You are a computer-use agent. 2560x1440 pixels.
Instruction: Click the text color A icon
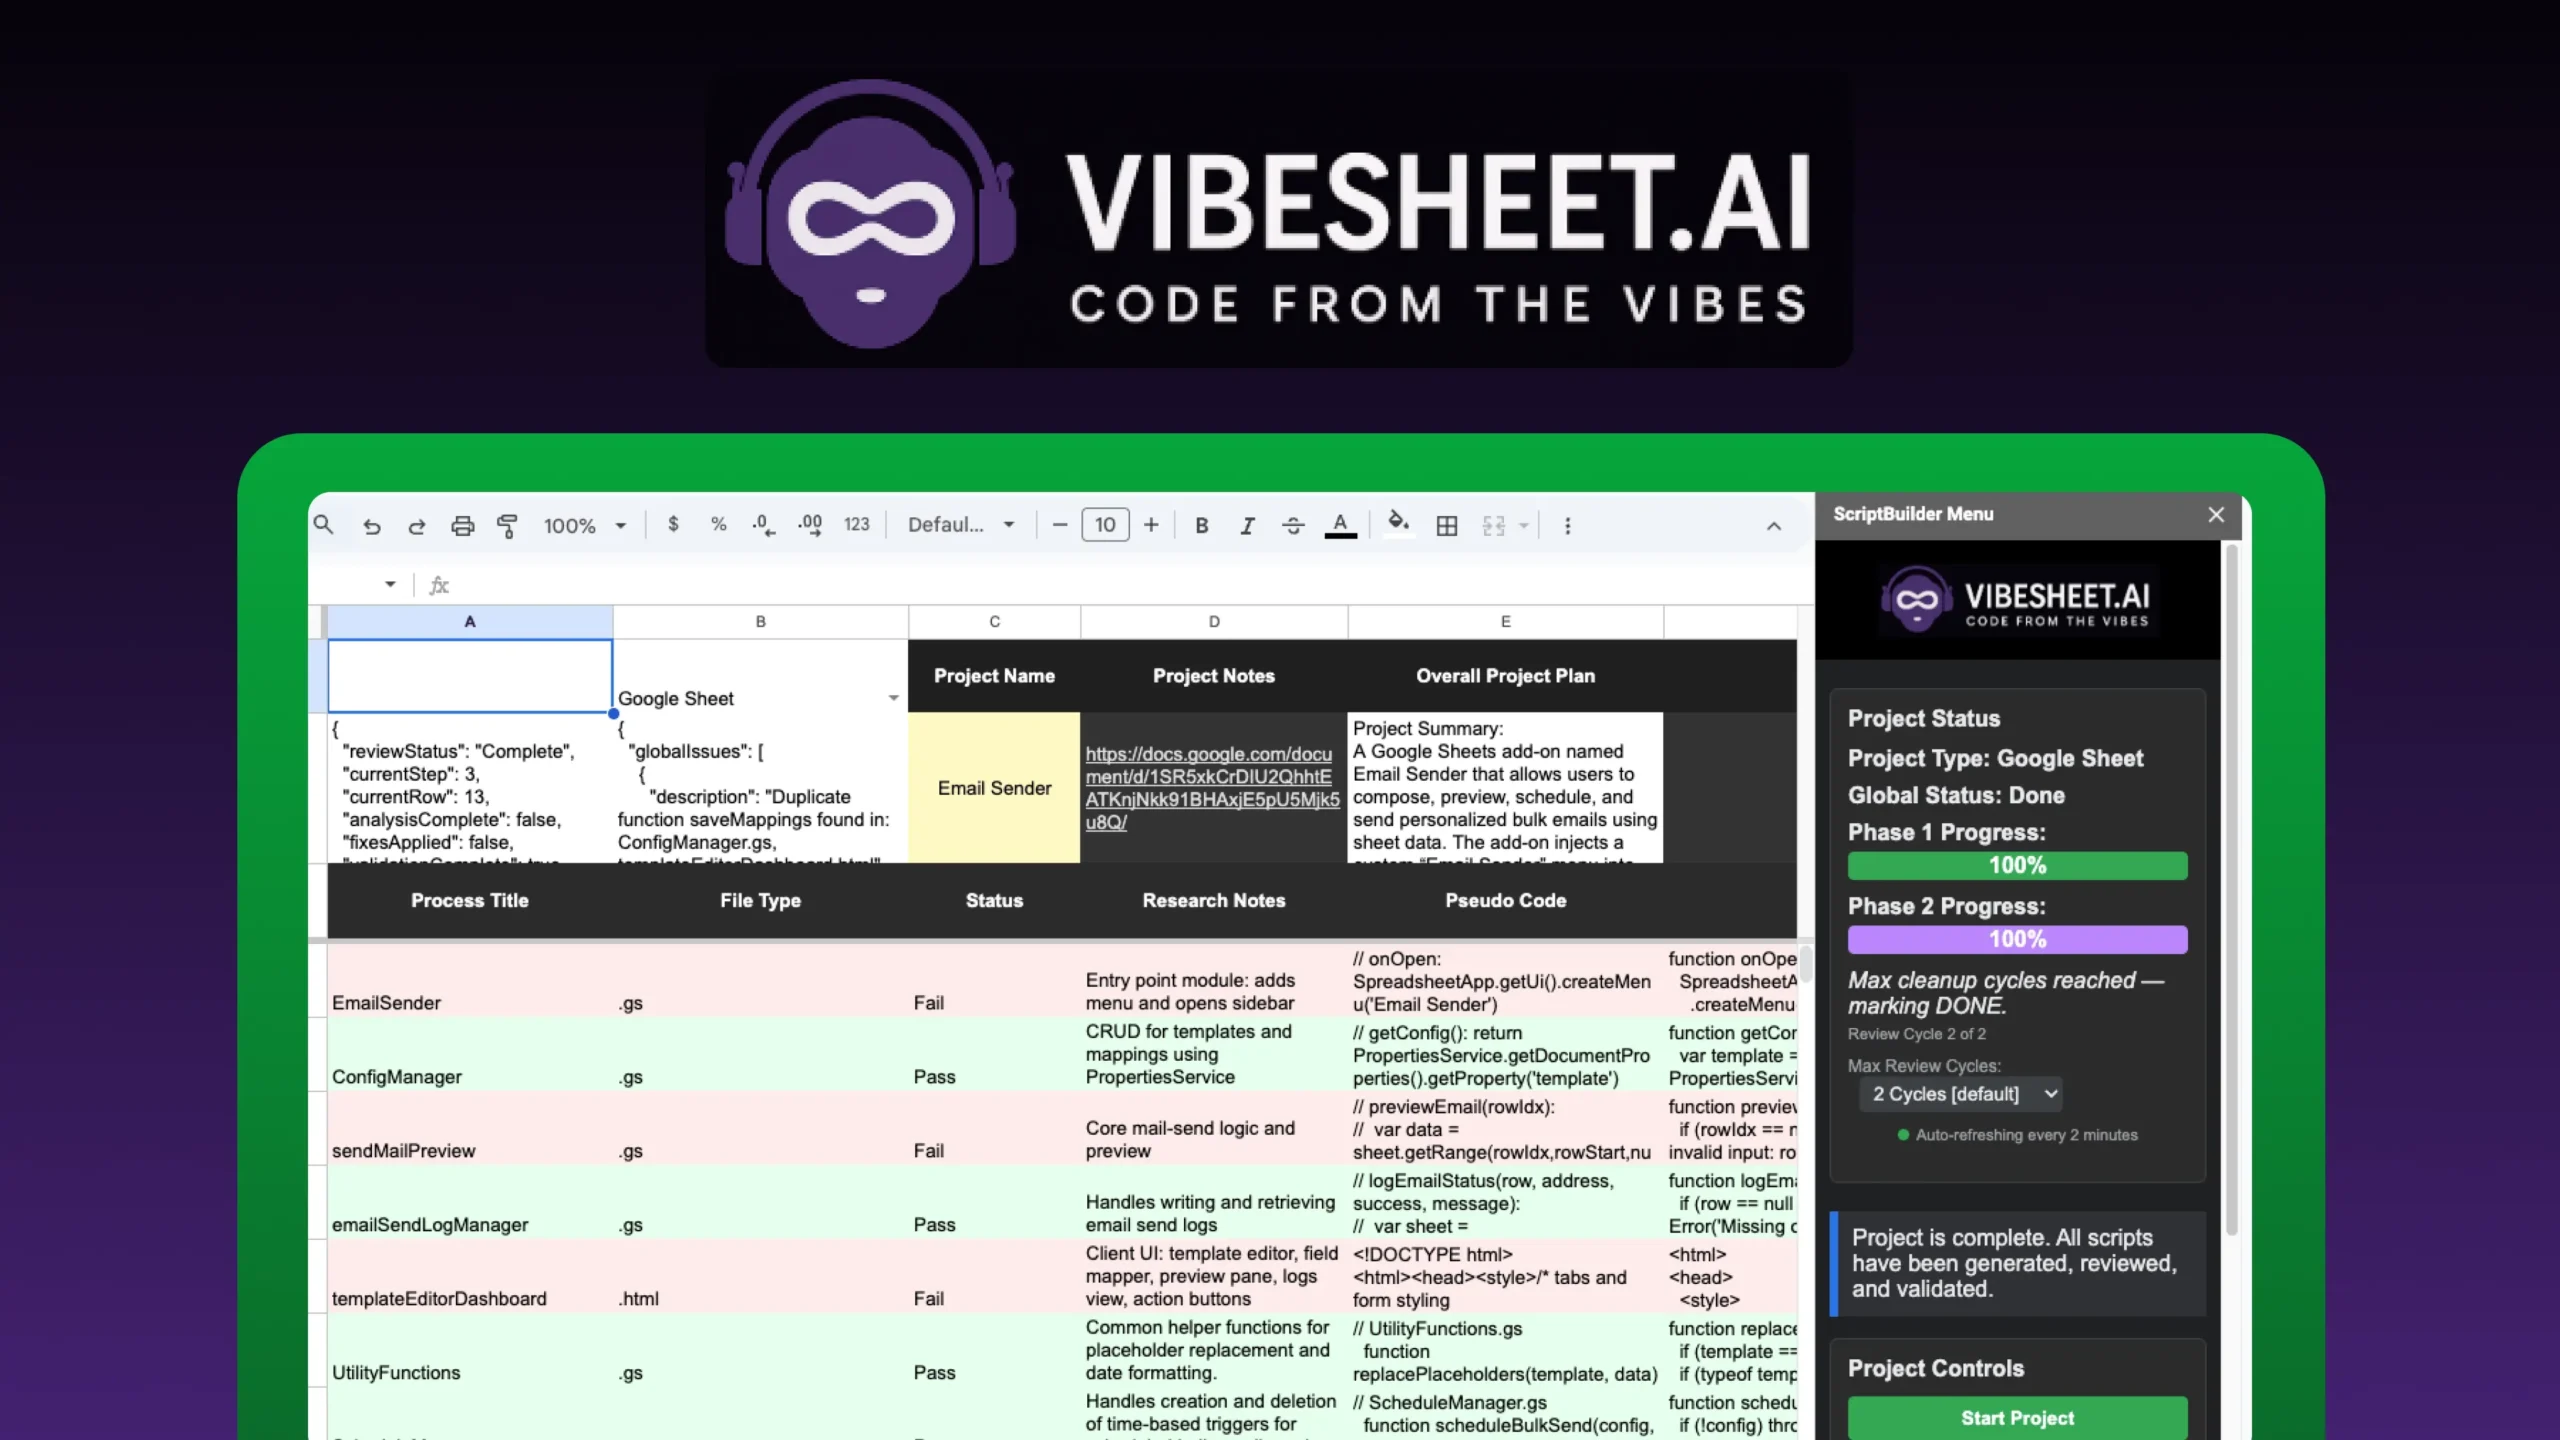[x=1340, y=525]
